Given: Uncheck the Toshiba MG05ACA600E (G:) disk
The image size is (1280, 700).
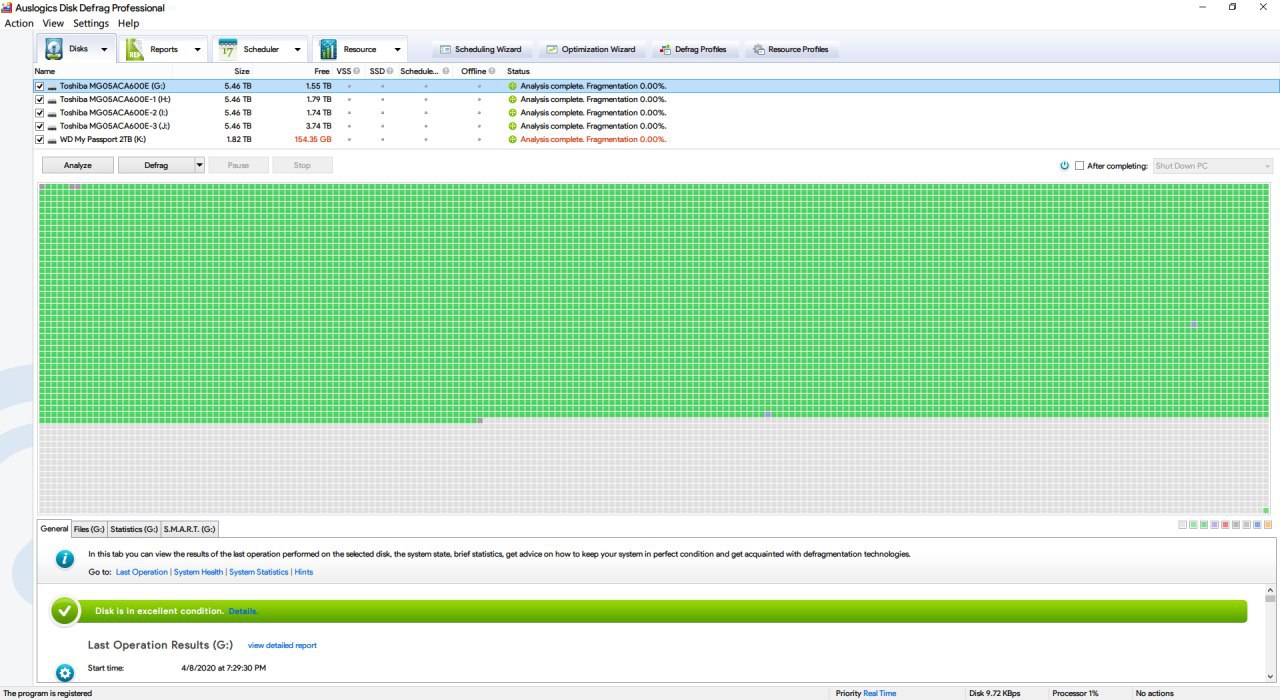Looking at the screenshot, I should pos(40,86).
